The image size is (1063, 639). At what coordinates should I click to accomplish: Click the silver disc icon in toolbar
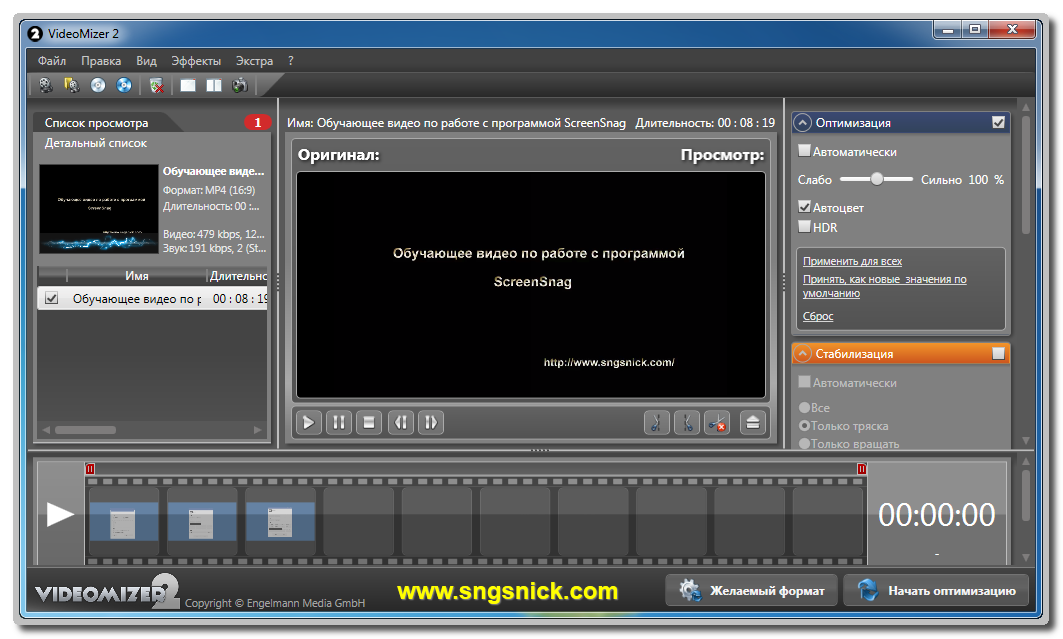click(98, 85)
